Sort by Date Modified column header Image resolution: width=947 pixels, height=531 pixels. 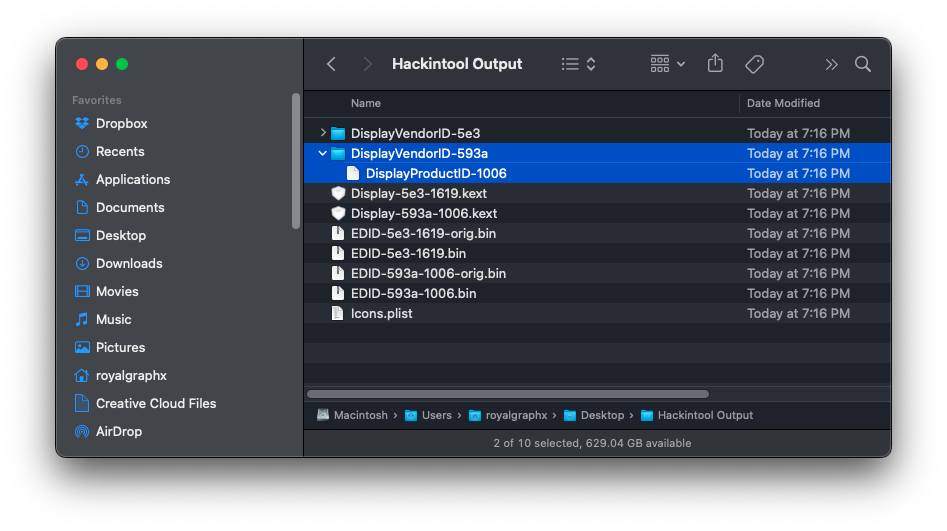[783, 103]
